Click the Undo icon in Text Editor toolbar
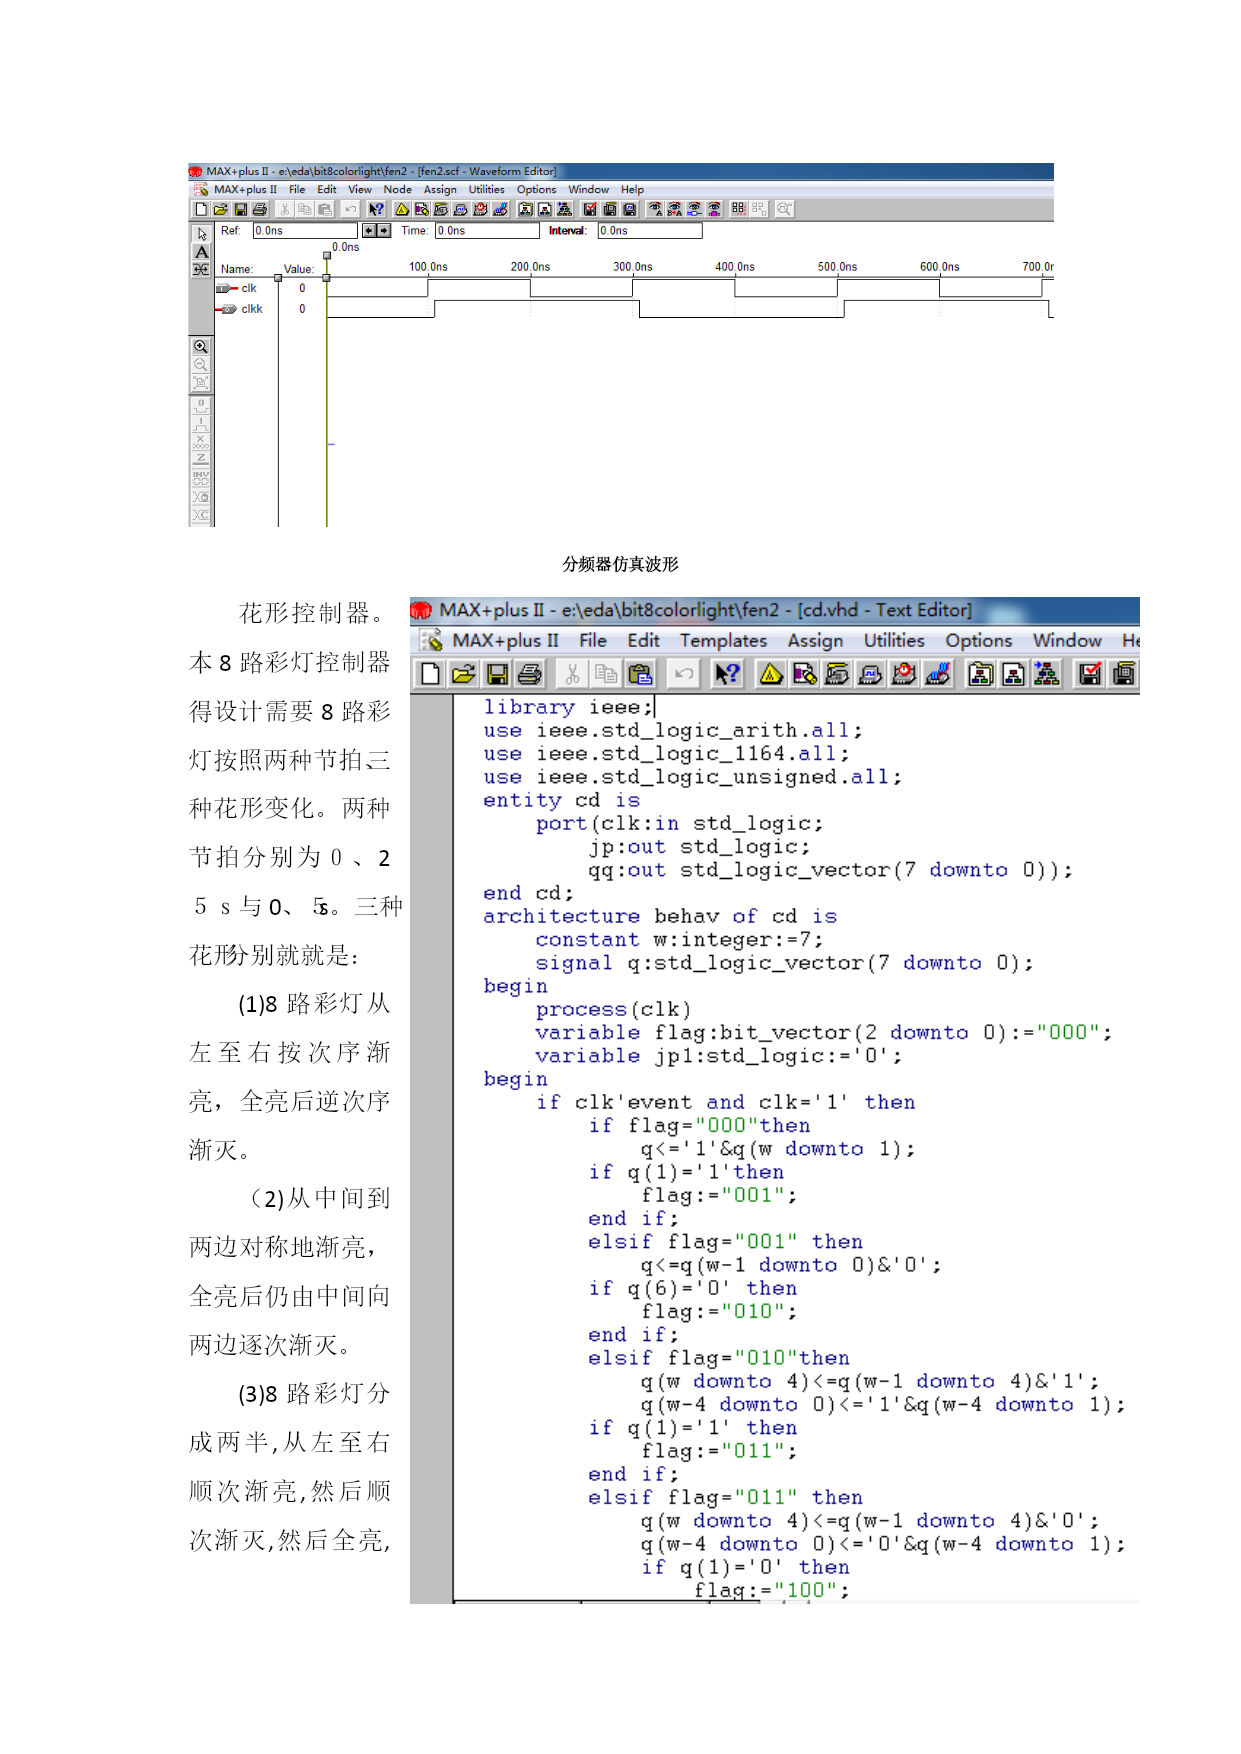1241x1754 pixels. (683, 674)
